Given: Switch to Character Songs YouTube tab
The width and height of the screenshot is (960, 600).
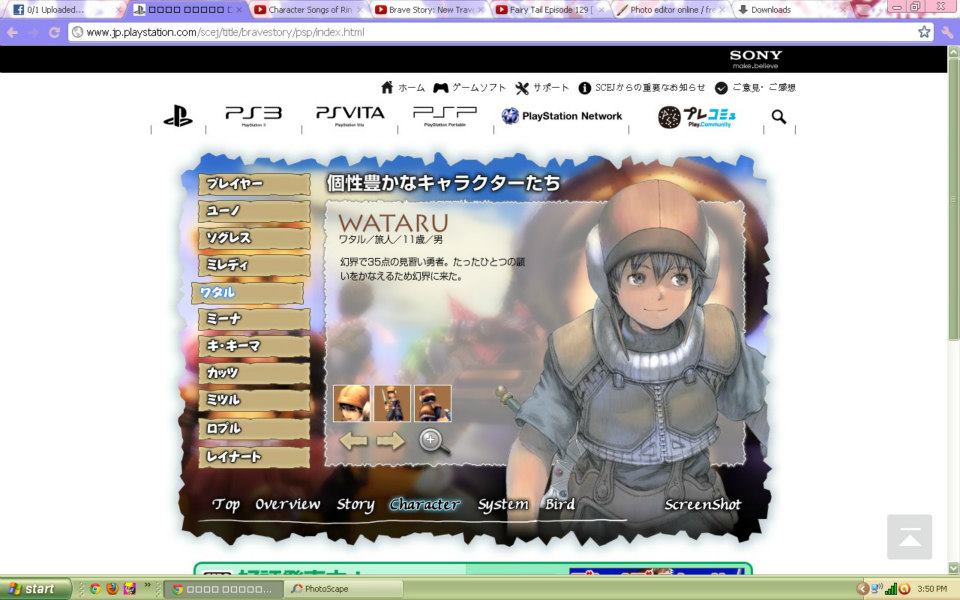Looking at the screenshot, I should click(x=309, y=10).
